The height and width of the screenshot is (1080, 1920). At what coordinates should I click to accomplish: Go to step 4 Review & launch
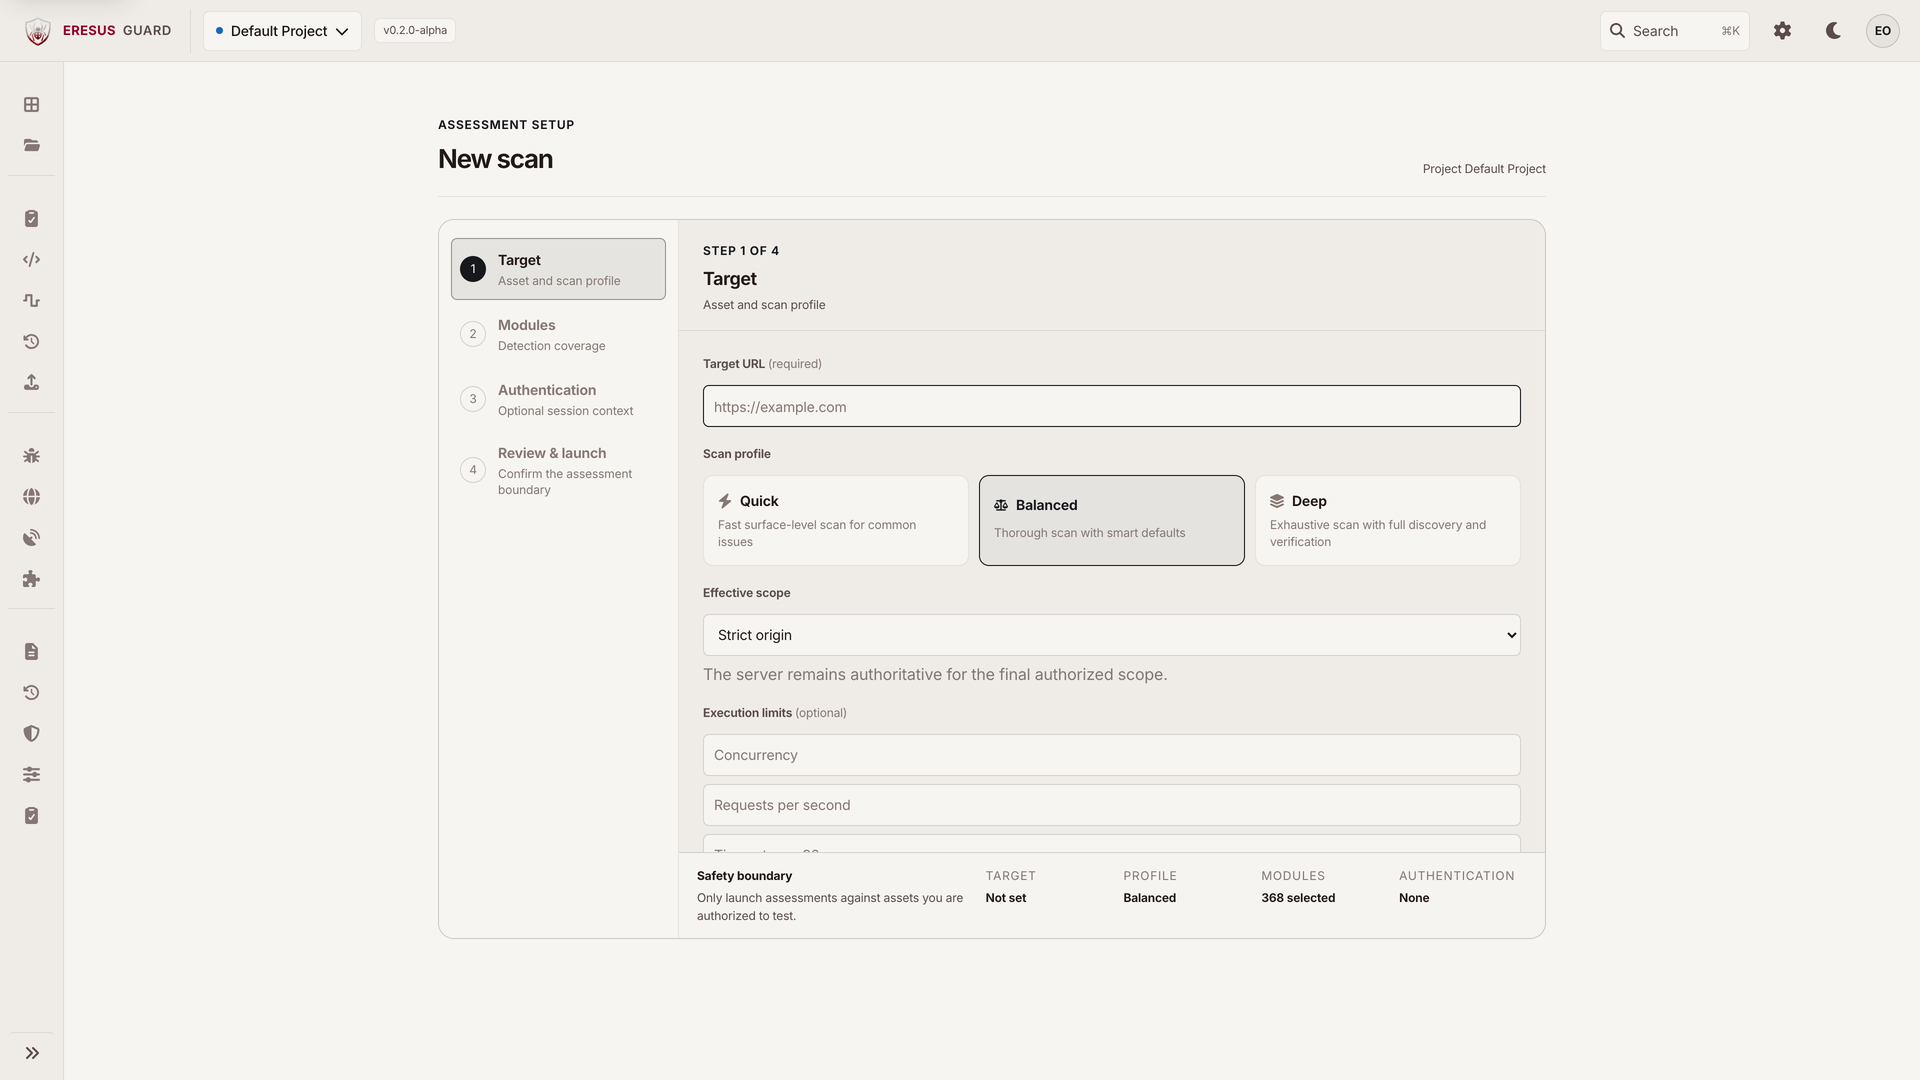558,470
